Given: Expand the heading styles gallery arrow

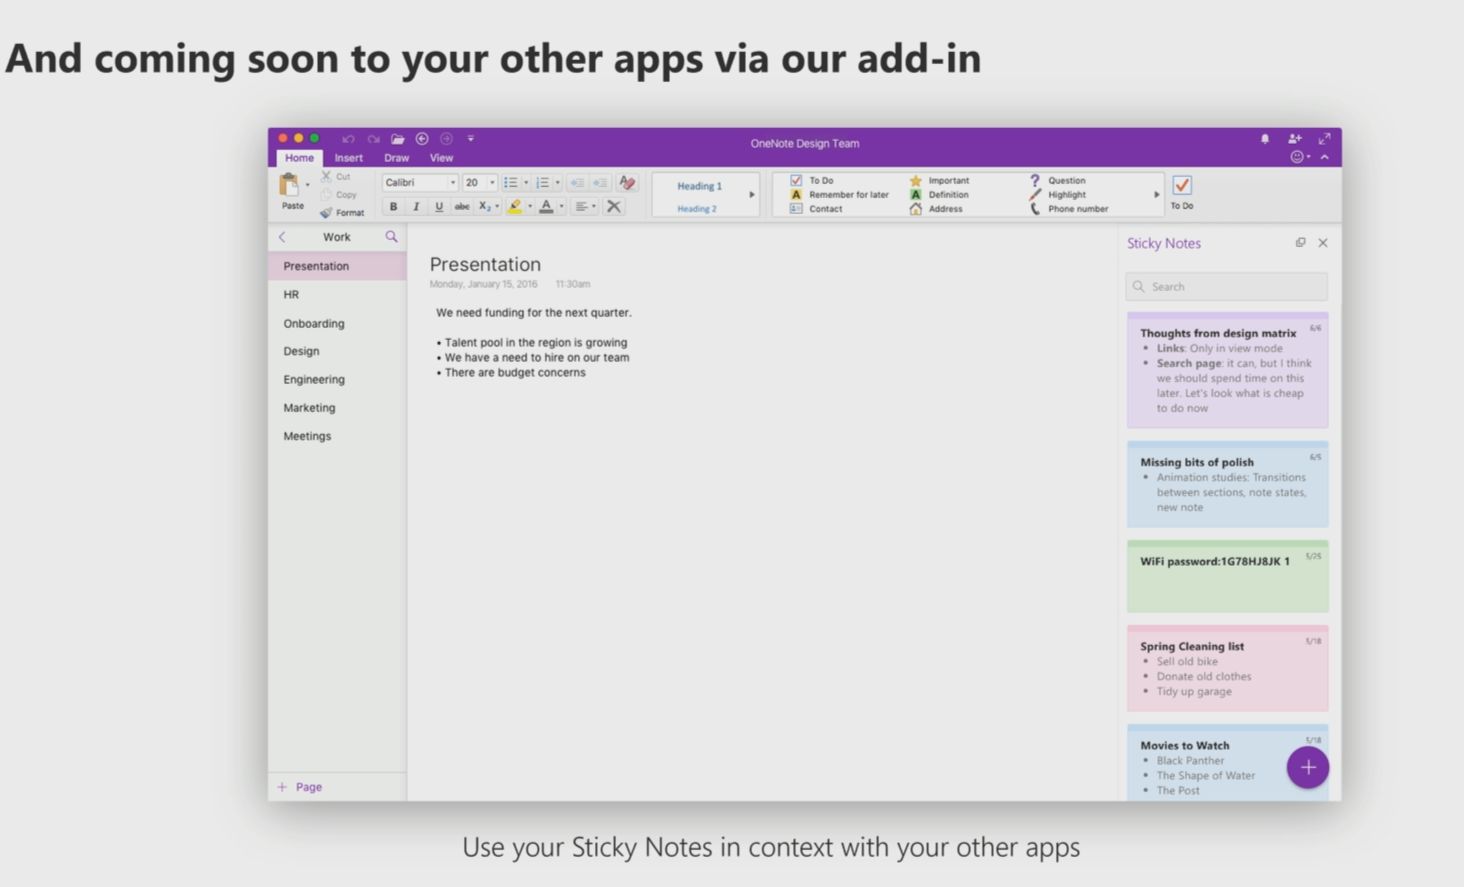Looking at the screenshot, I should click(x=752, y=195).
